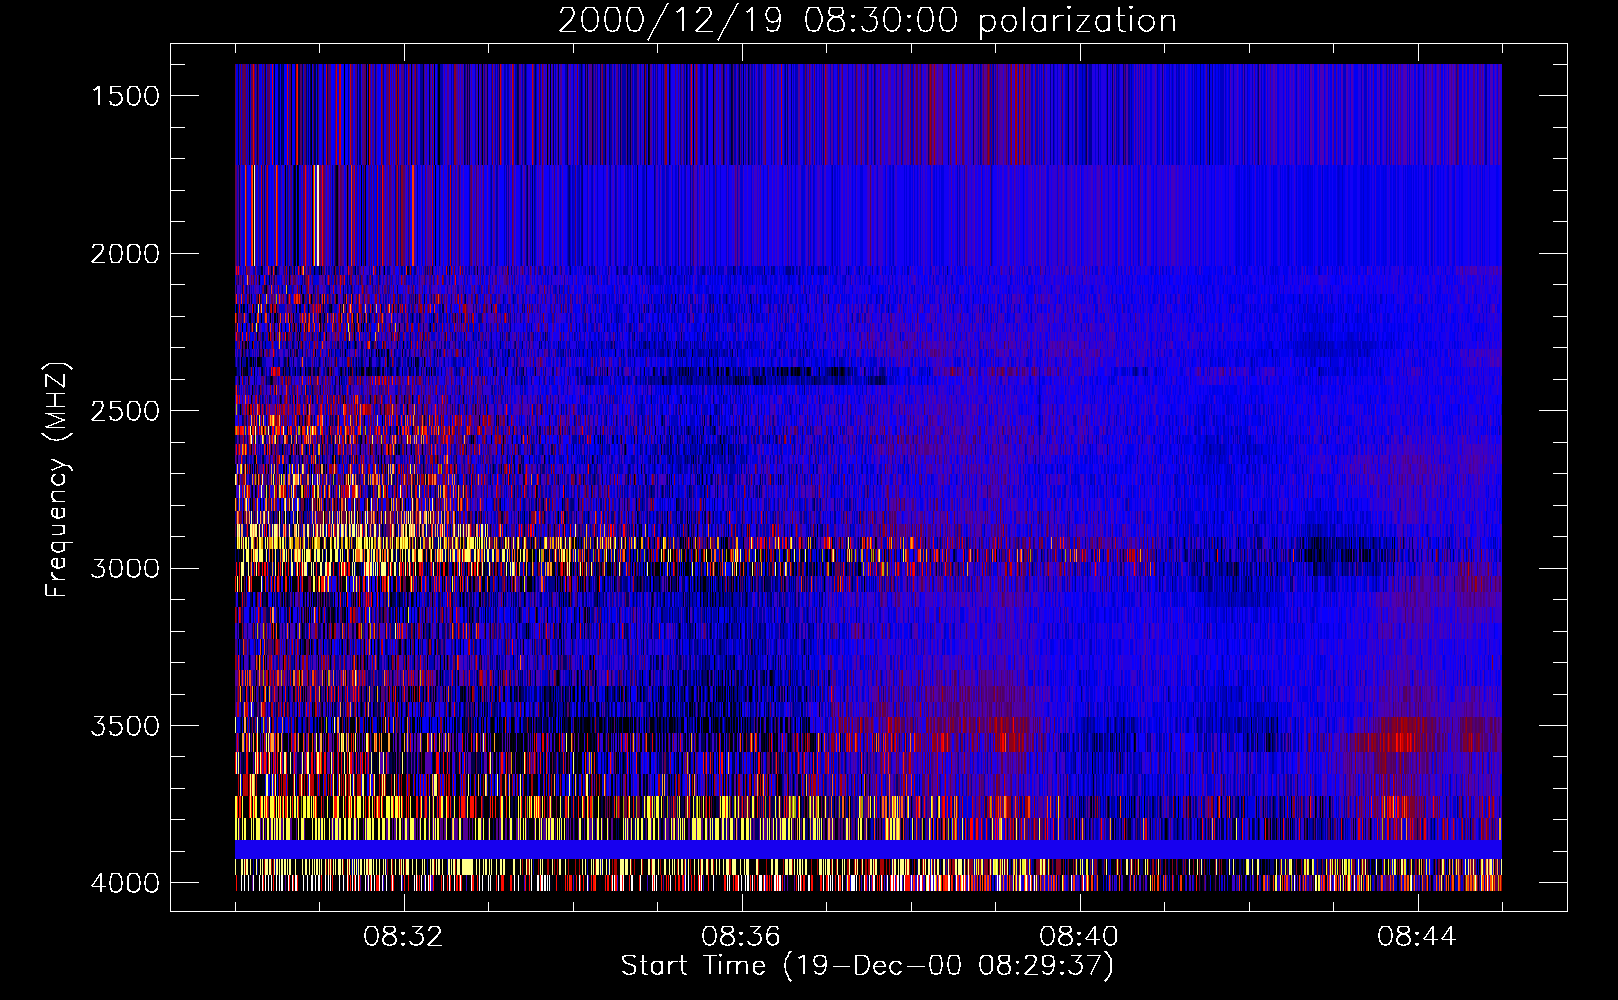
Task: Select the 2500 frequency tick label
Action: (125, 411)
